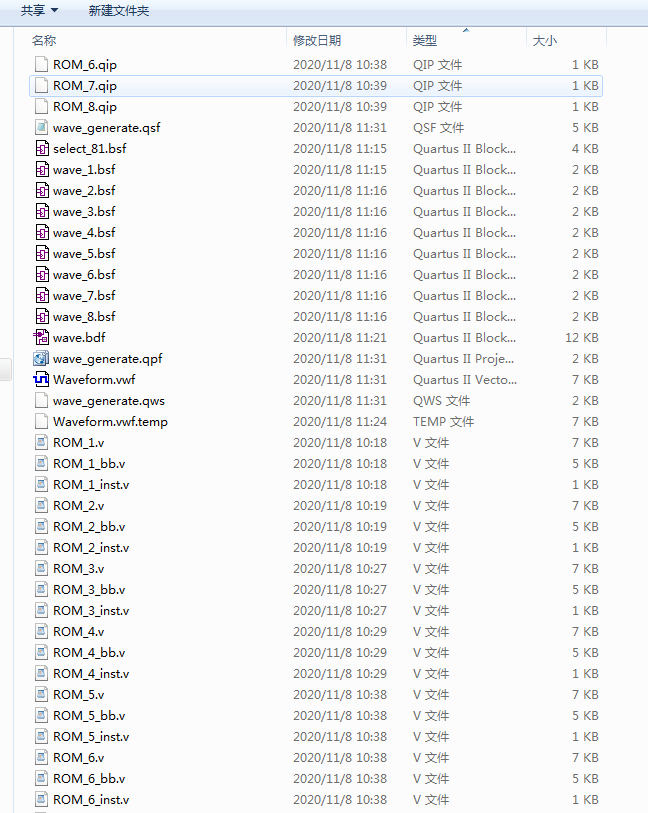Select the ROM_7.qip file name

point(85,85)
